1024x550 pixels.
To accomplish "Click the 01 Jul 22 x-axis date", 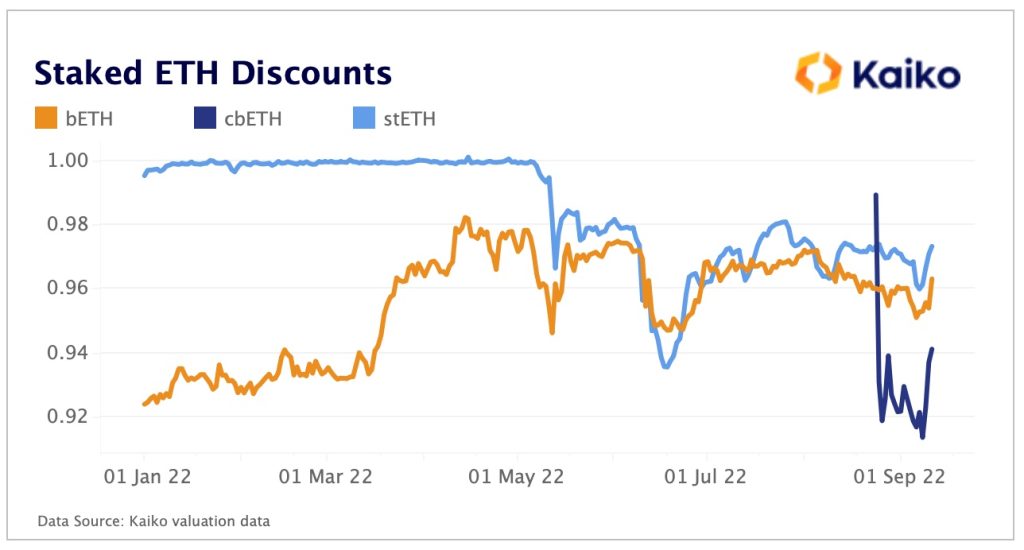I will 703,477.
